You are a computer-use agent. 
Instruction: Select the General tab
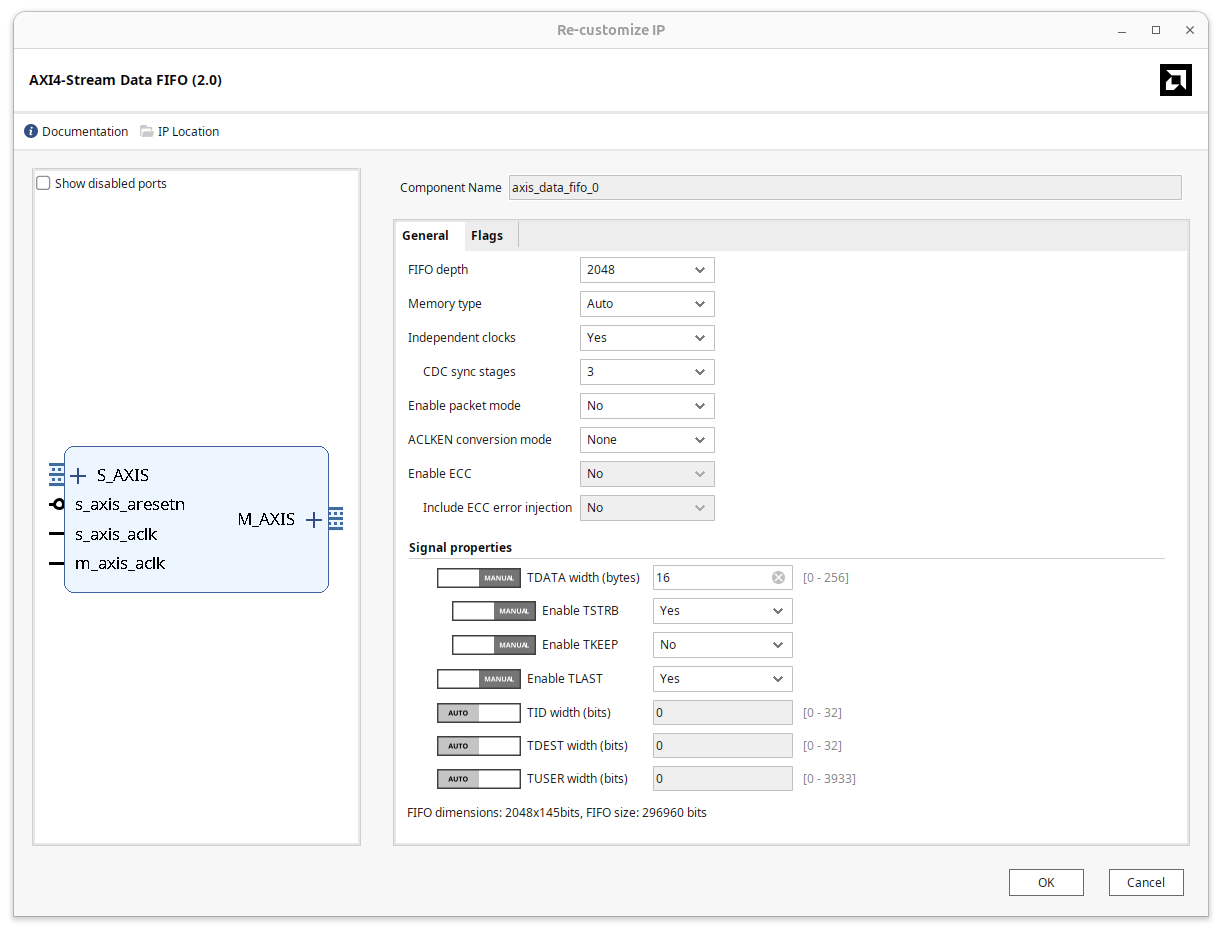[x=427, y=235]
